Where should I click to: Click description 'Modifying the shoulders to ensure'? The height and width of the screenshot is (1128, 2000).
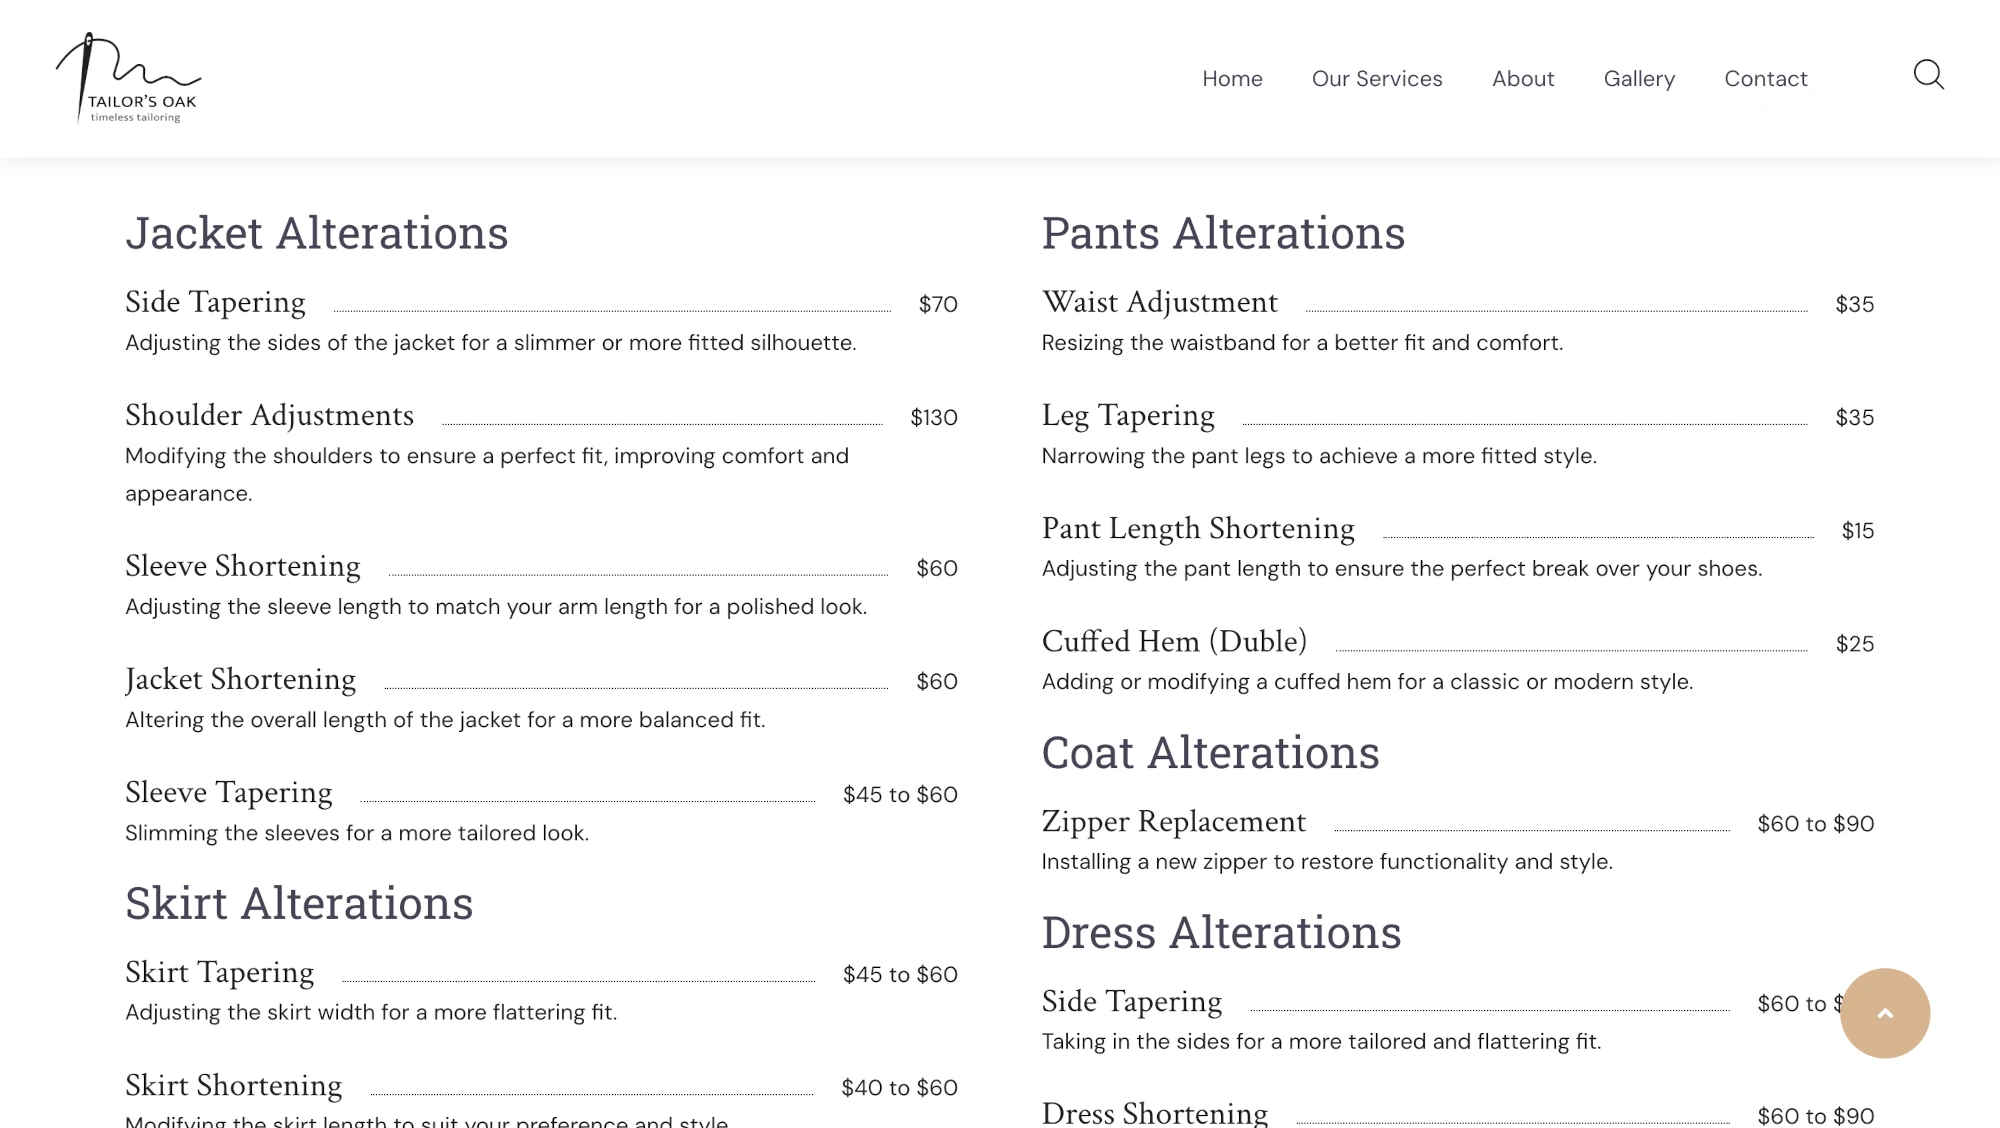point(487,474)
